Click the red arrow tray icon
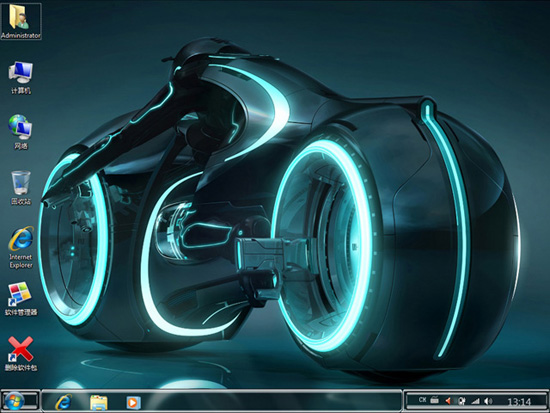Viewport: 550px width, 413px height. (x=448, y=400)
